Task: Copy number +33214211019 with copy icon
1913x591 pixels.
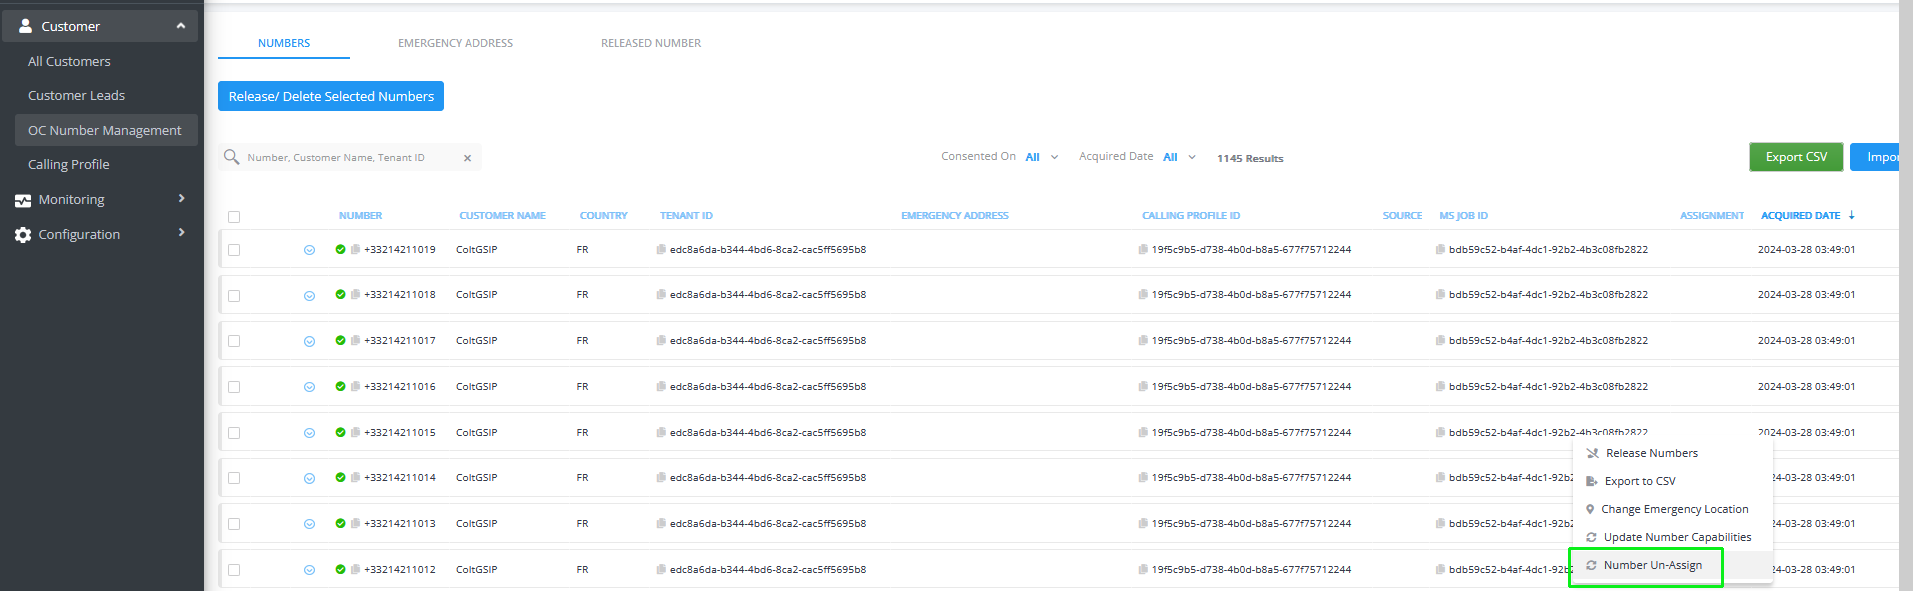Action: 355,250
